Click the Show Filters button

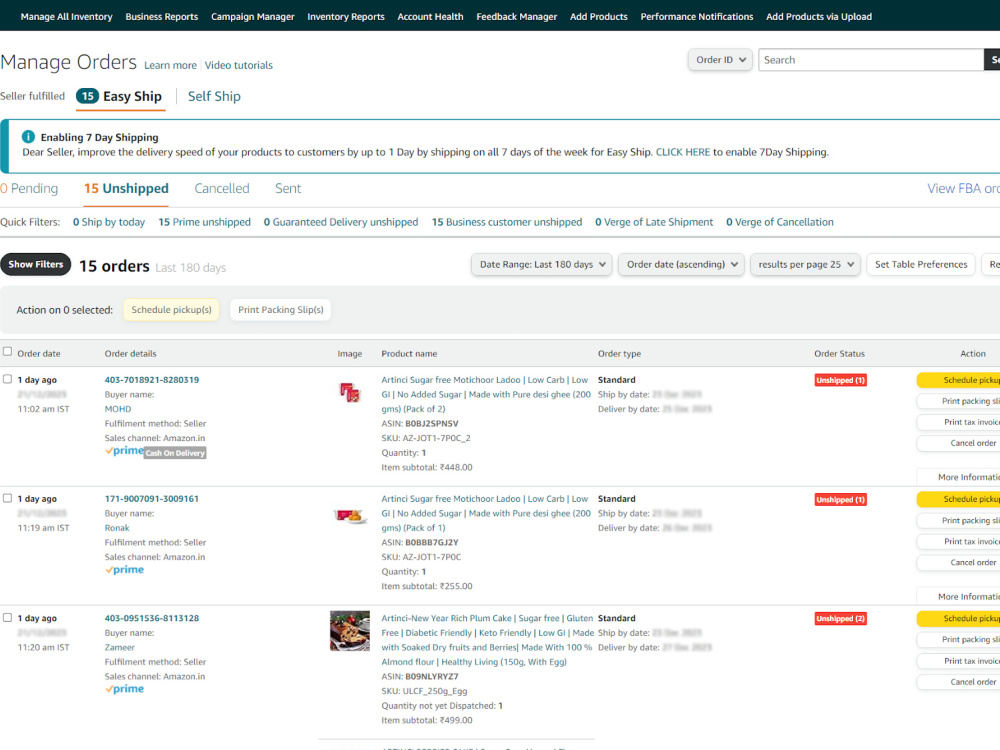pyautogui.click(x=36, y=264)
